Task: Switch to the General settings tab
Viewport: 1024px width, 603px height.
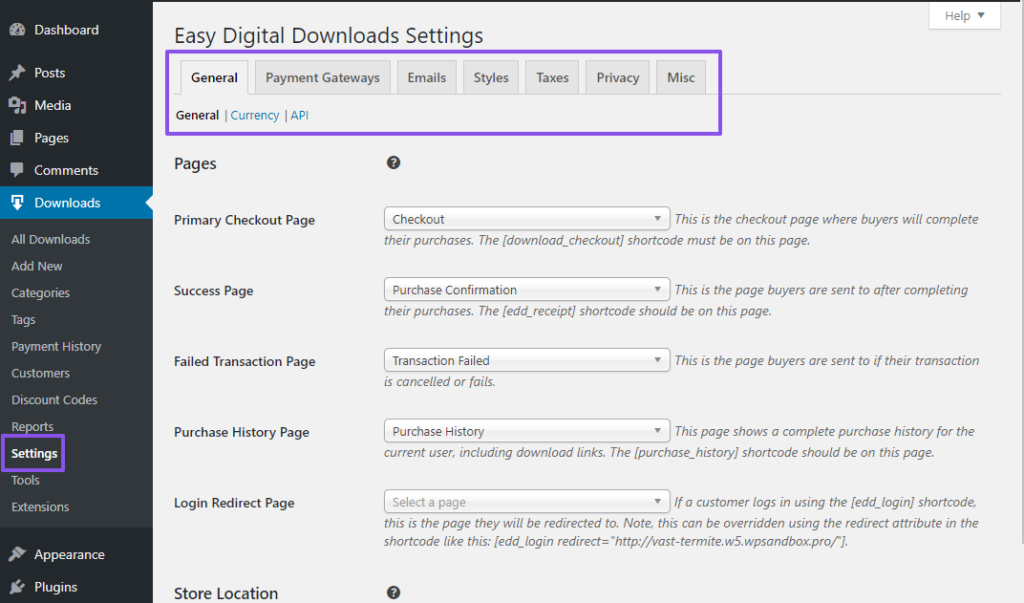Action: (214, 77)
